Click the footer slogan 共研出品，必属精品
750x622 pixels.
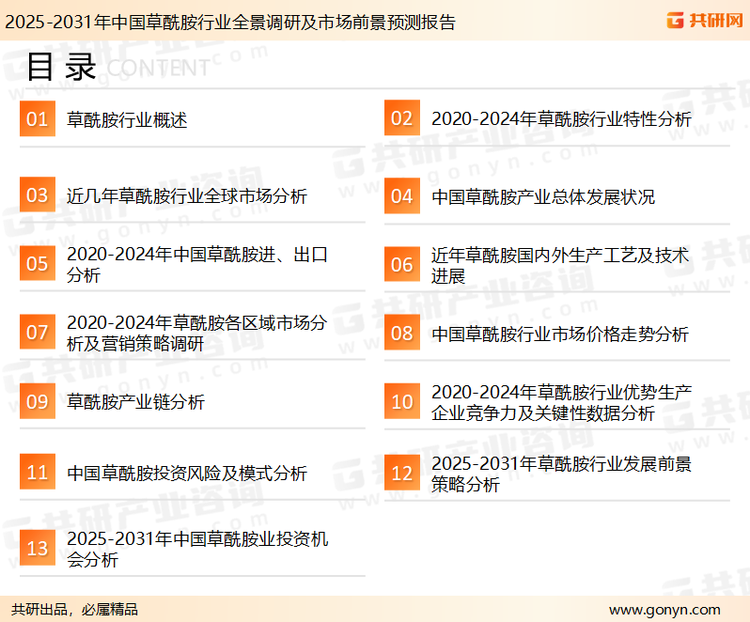point(74,610)
